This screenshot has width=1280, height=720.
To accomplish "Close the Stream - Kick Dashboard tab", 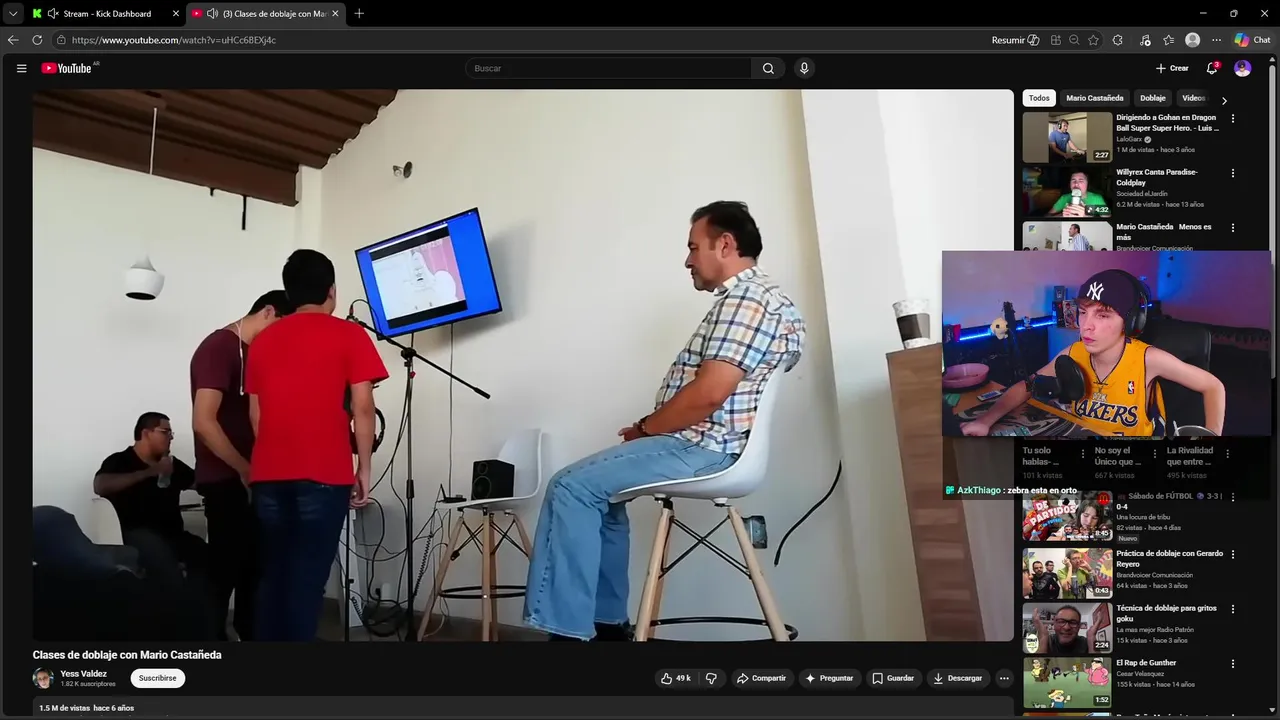I will pyautogui.click(x=176, y=13).
